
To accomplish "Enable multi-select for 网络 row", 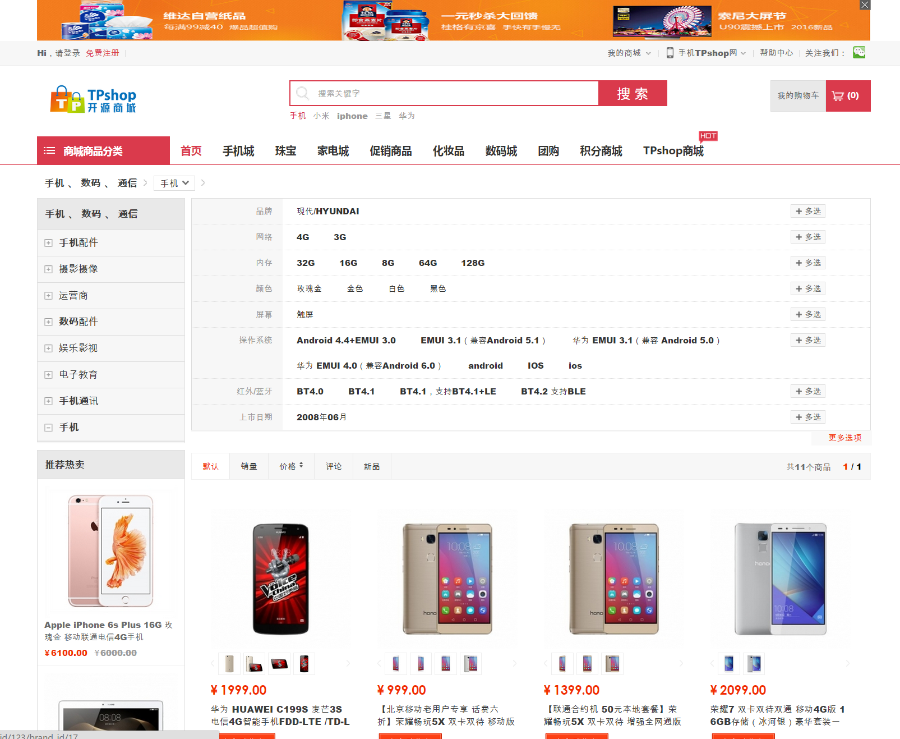I will [808, 237].
